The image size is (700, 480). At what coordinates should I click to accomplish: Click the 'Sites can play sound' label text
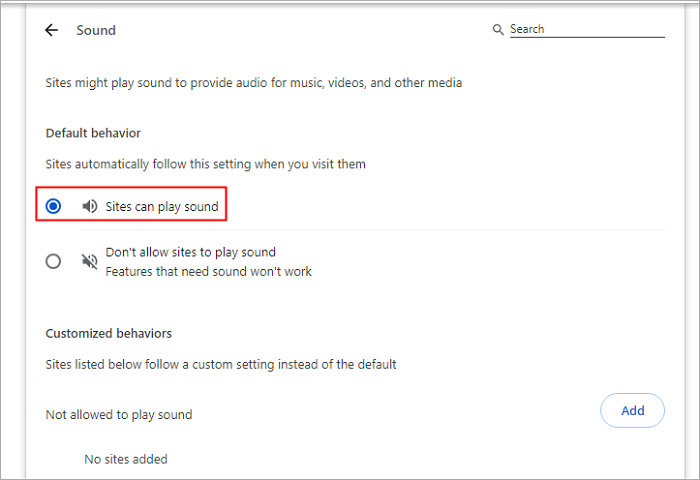click(x=161, y=207)
